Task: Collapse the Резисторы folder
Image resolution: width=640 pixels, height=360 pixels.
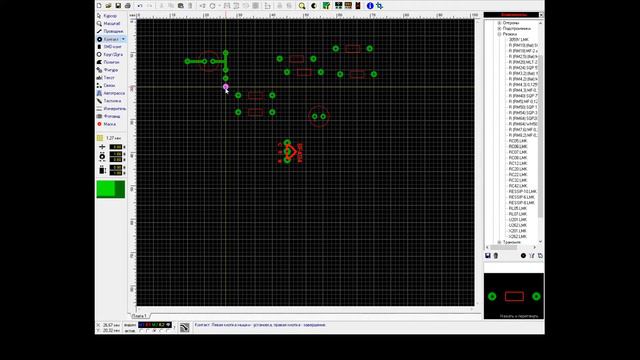Action: click(499, 34)
